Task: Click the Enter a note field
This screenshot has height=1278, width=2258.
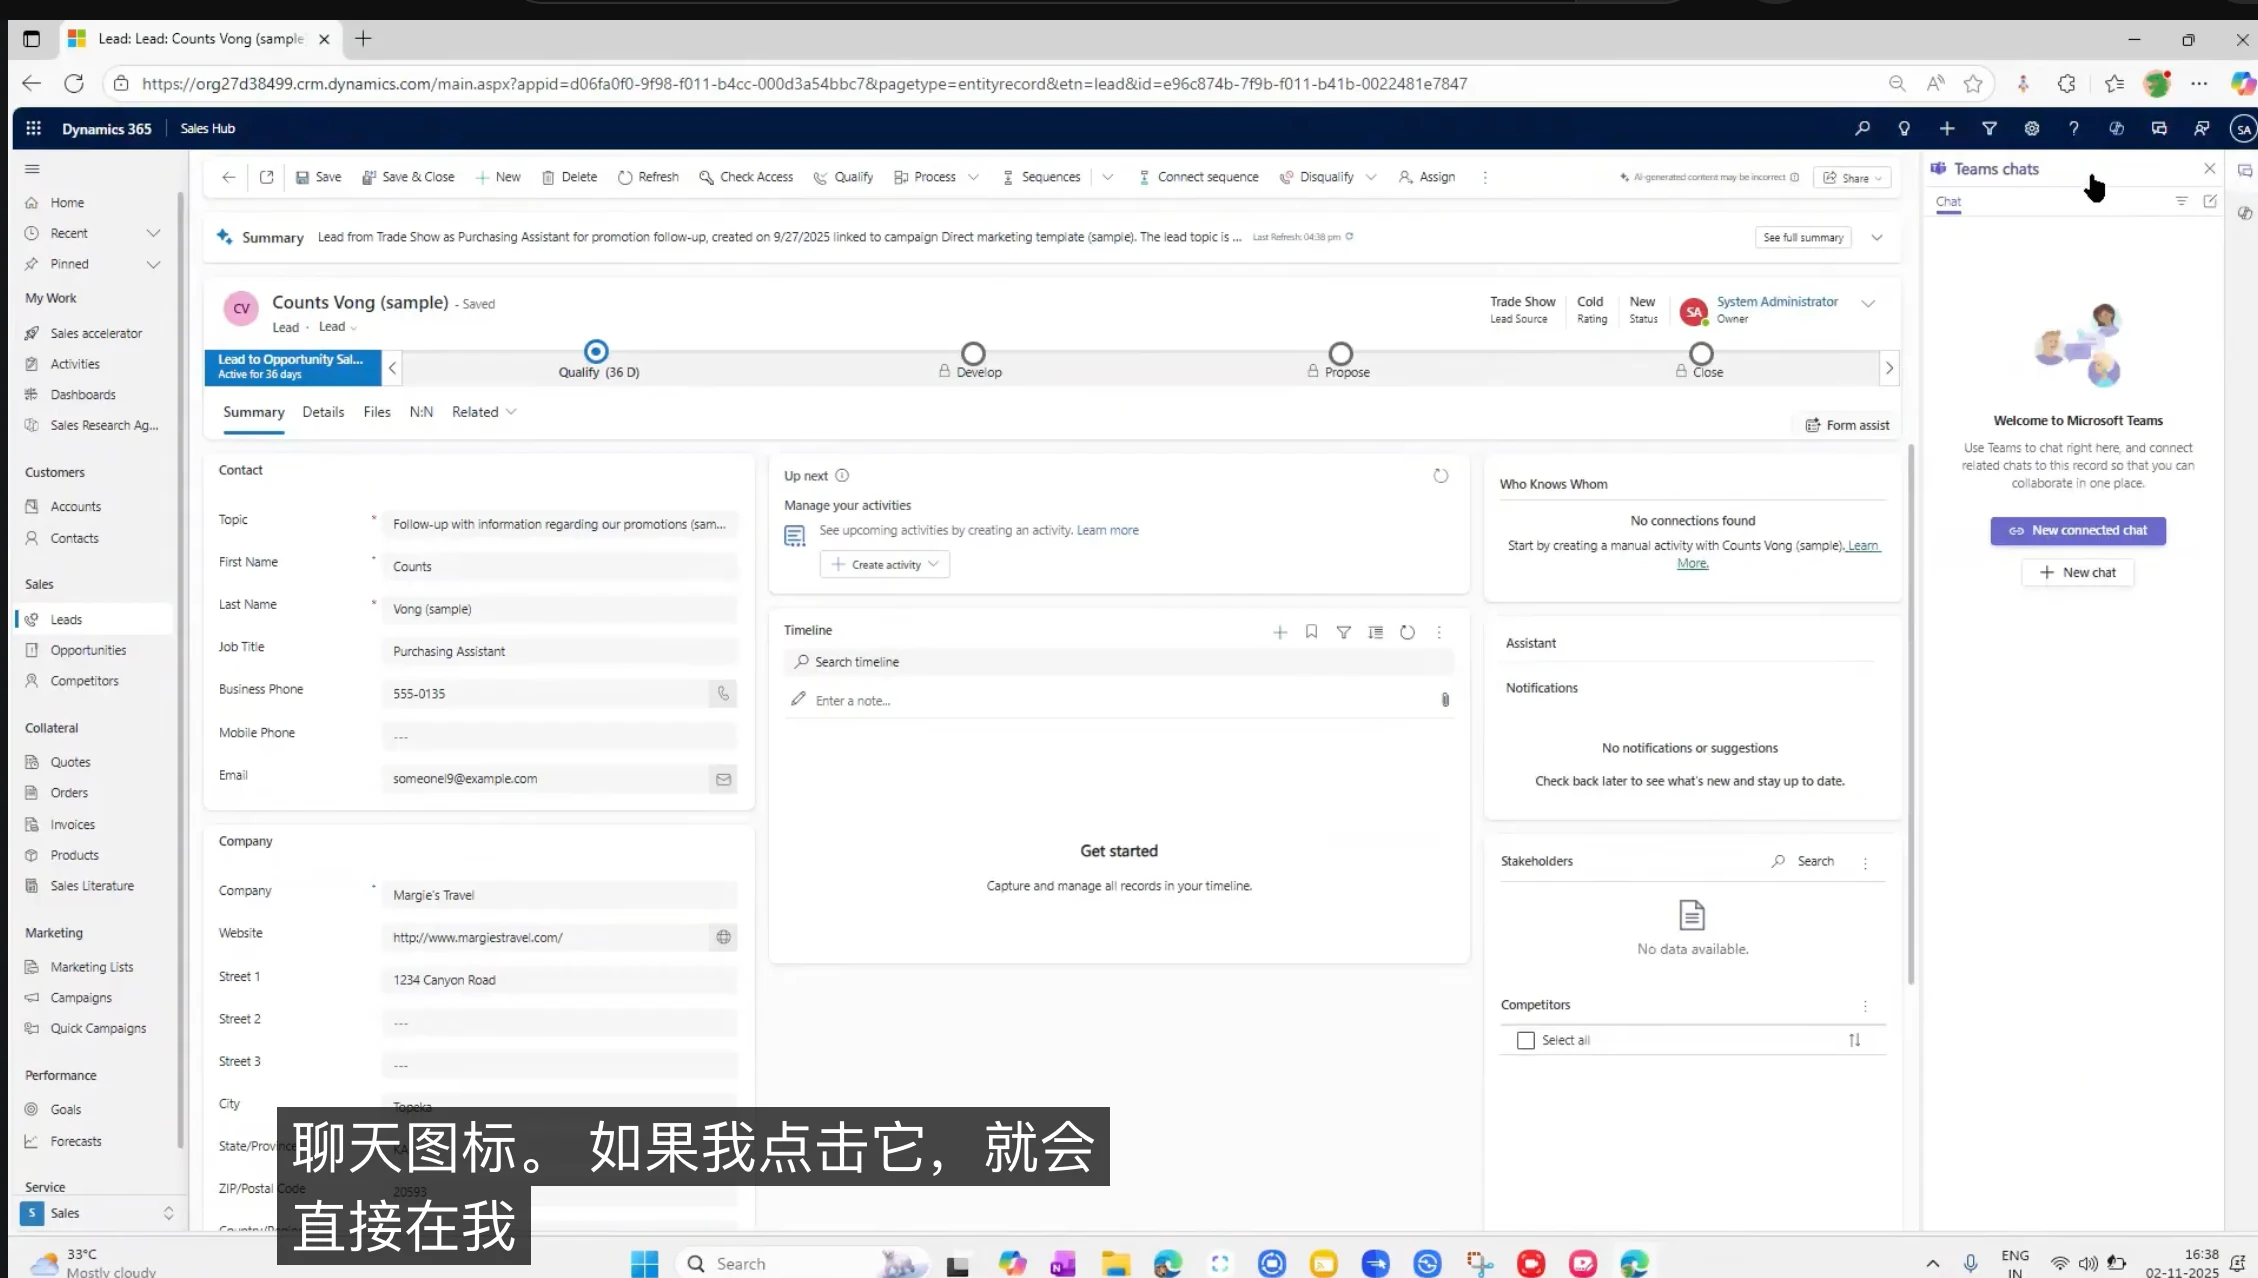Action: pos(1118,700)
